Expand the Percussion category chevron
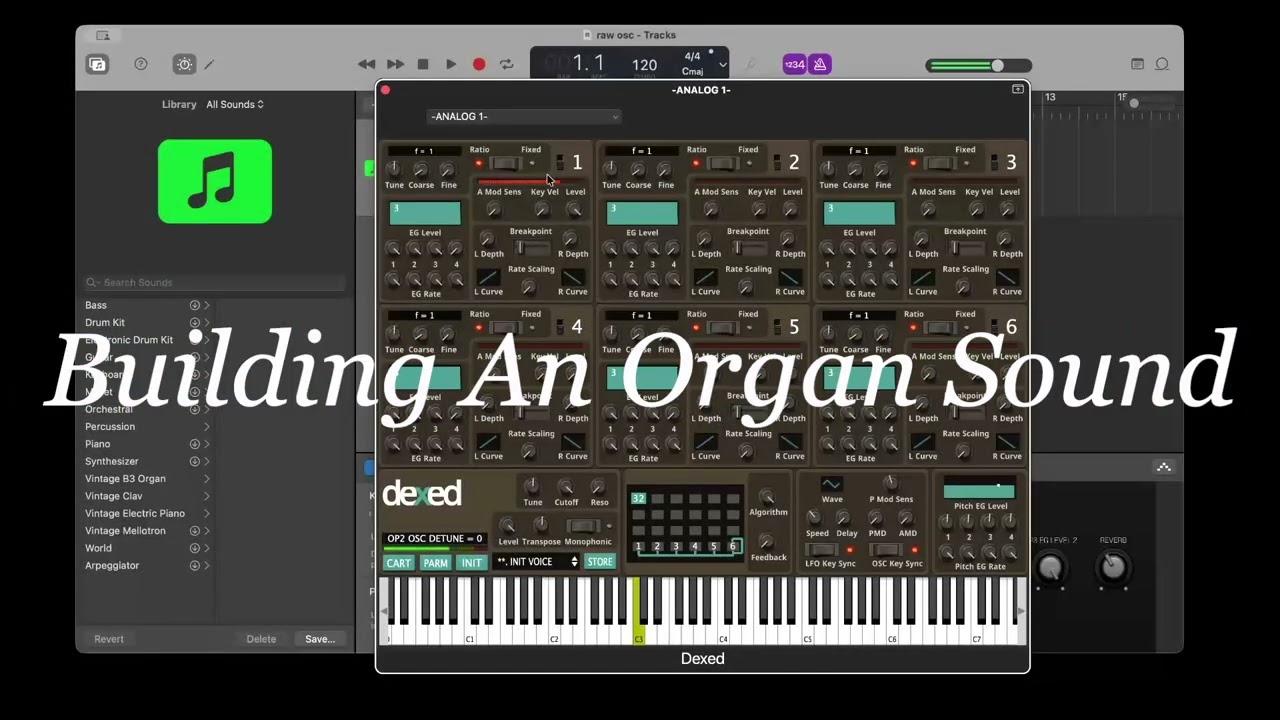This screenshot has height=720, width=1280. pos(207,427)
